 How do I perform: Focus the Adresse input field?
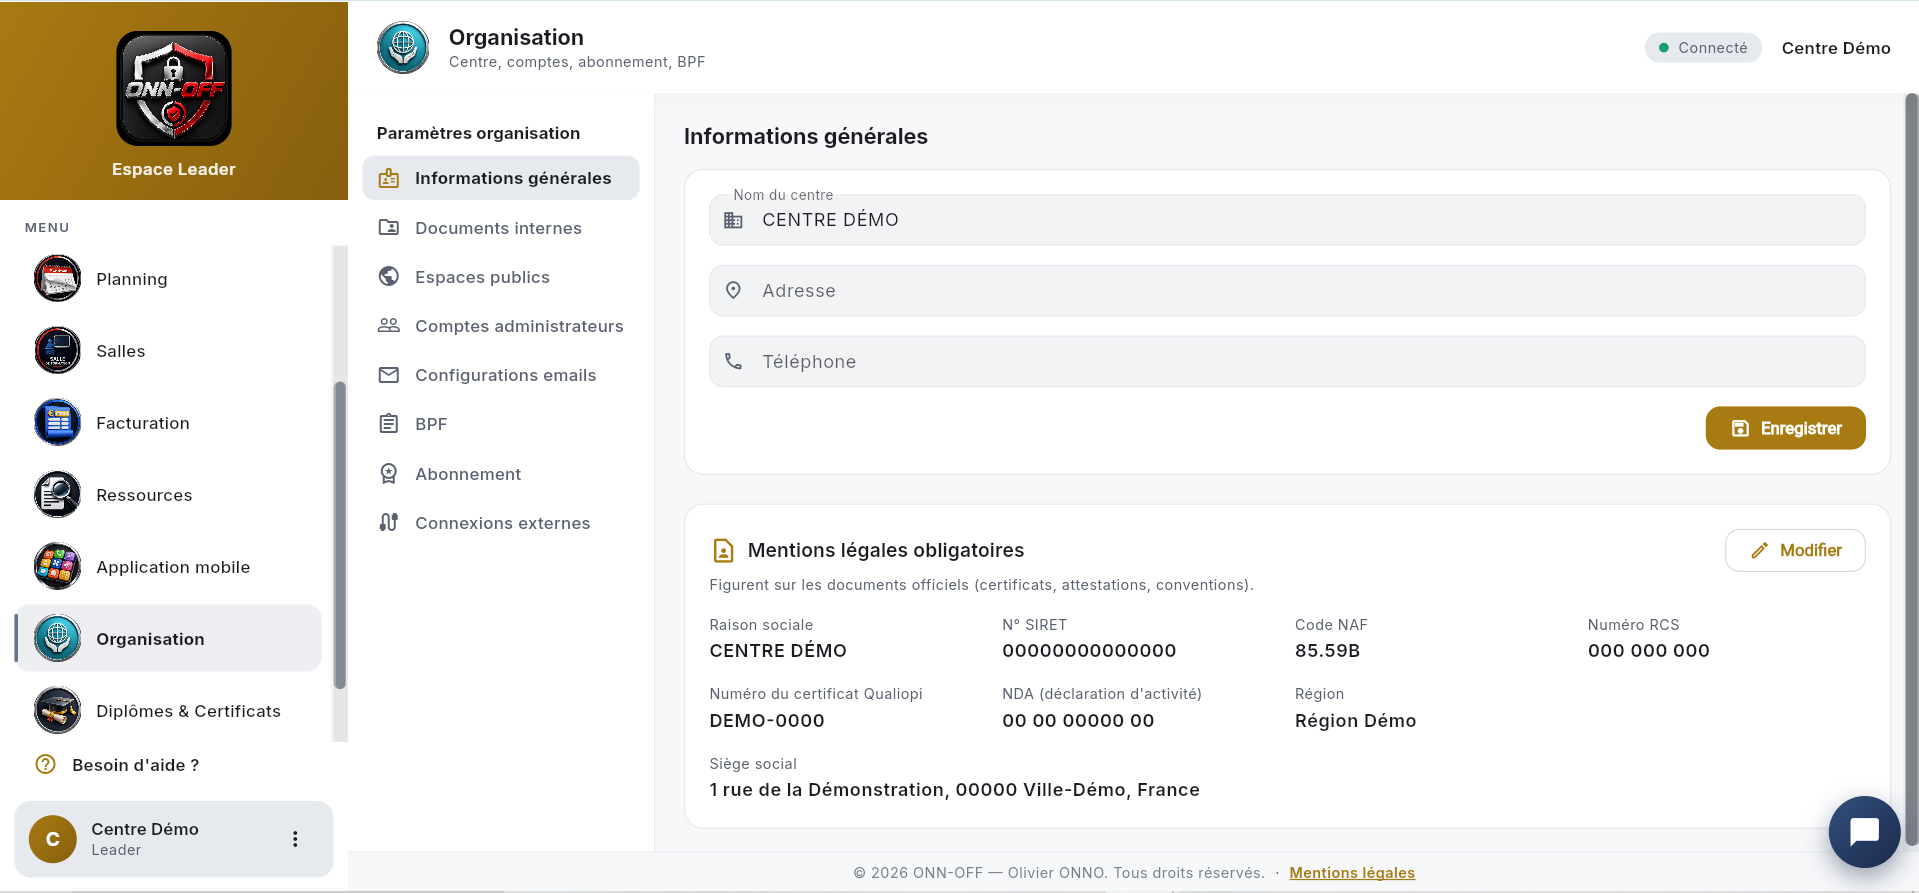[x=1287, y=291]
